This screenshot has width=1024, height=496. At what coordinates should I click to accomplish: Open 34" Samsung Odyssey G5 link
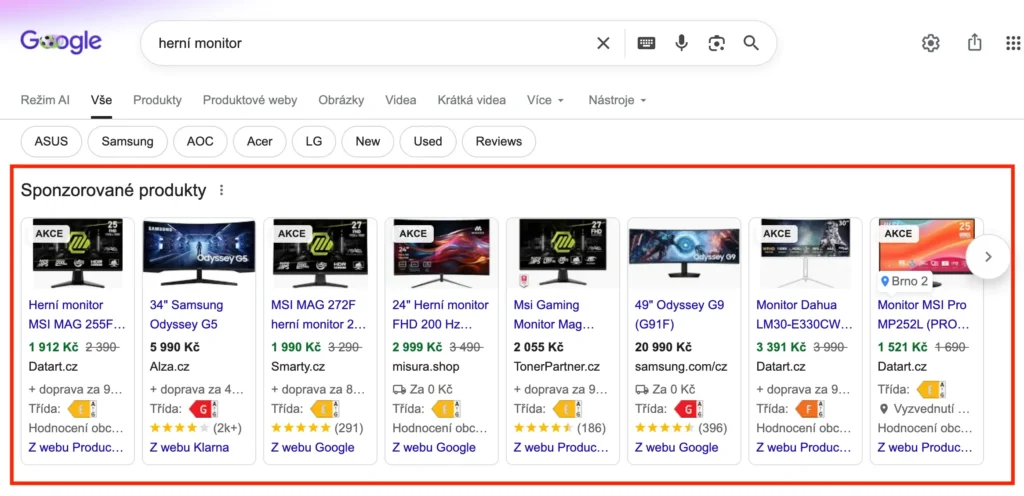(187, 315)
